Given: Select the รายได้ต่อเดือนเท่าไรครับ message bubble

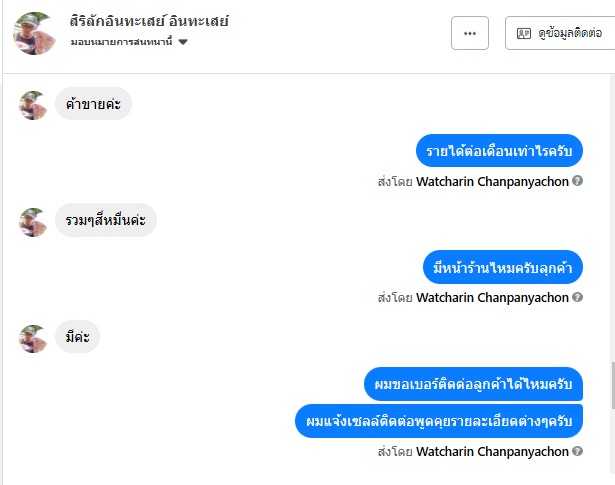Looking at the screenshot, I should 499,151.
